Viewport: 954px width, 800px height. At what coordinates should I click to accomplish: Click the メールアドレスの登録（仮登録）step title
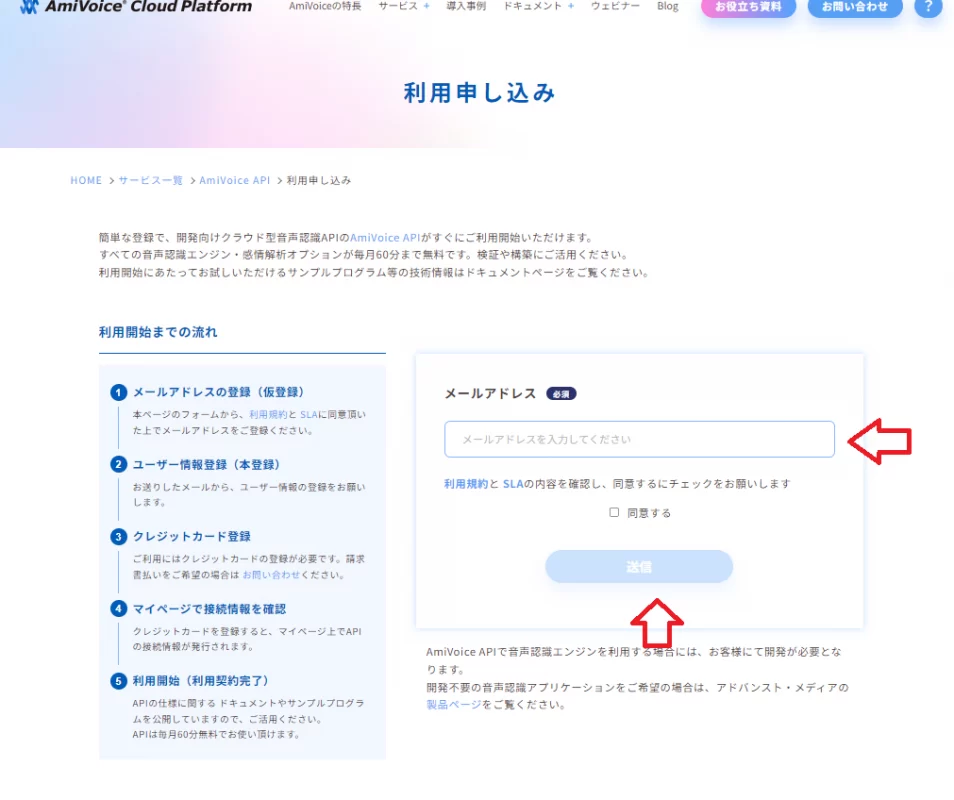218,392
